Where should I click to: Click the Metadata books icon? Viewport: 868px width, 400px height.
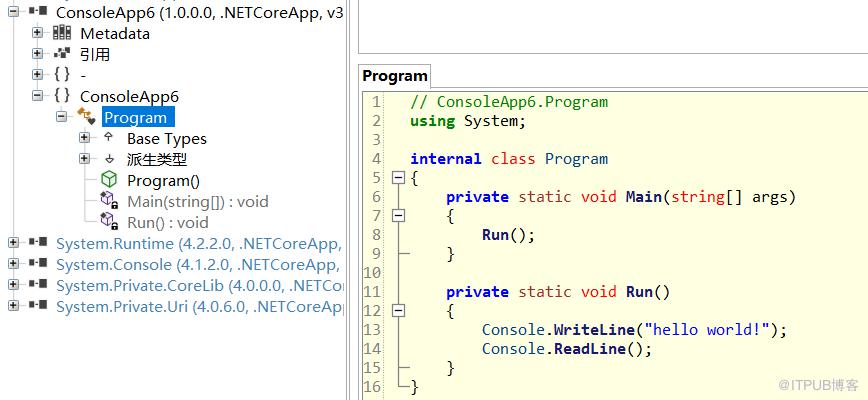click(62, 33)
